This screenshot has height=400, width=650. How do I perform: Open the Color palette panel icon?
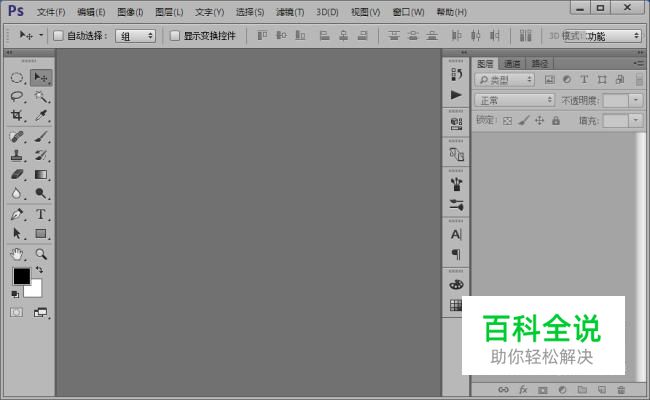(x=456, y=285)
